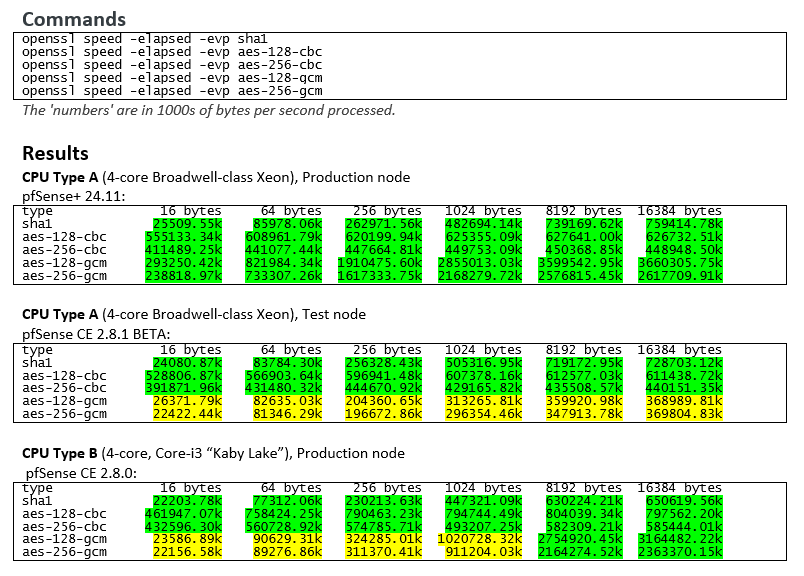
Task: Click value 448948.50k for aes-256-cbc
Action: pos(684,250)
